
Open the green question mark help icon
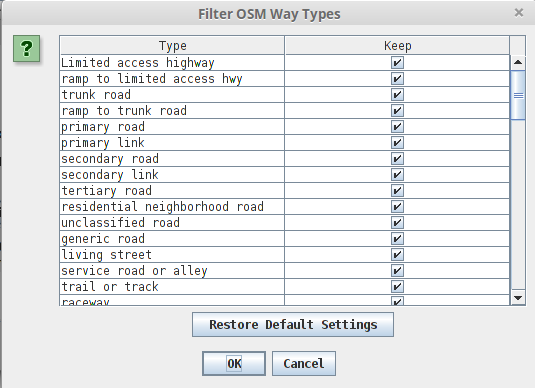(27, 48)
